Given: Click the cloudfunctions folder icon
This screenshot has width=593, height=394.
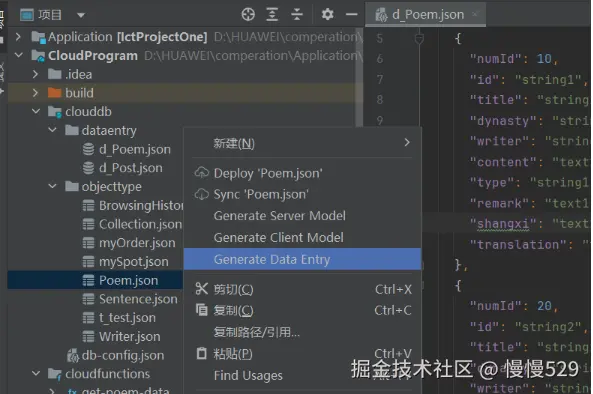Looking at the screenshot, I should (54, 374).
